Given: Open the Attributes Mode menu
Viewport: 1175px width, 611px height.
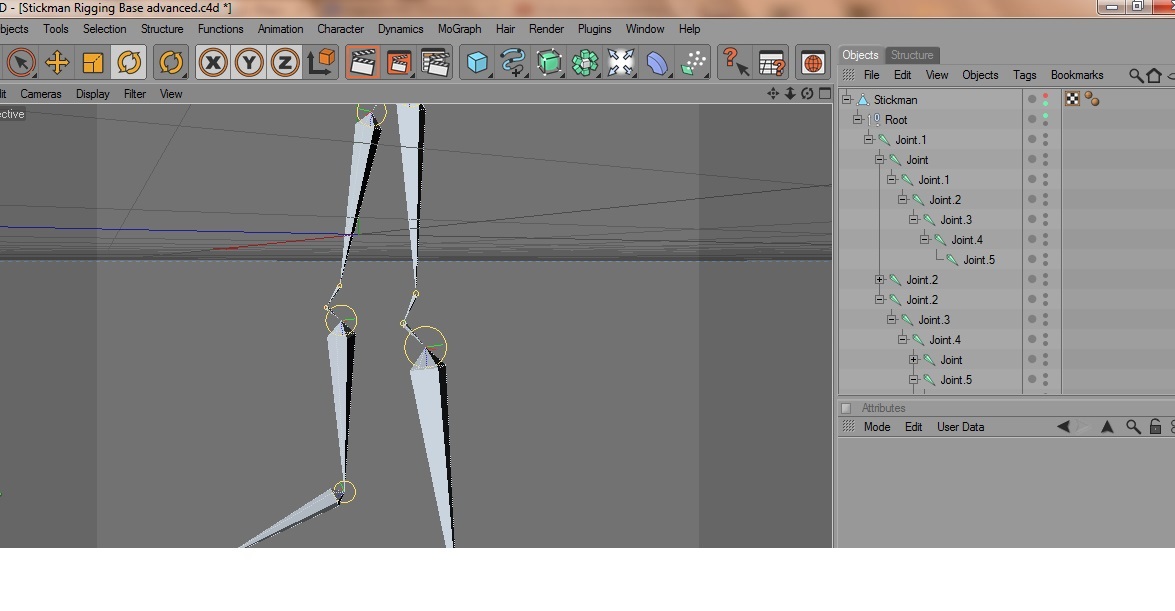Looking at the screenshot, I should [877, 427].
